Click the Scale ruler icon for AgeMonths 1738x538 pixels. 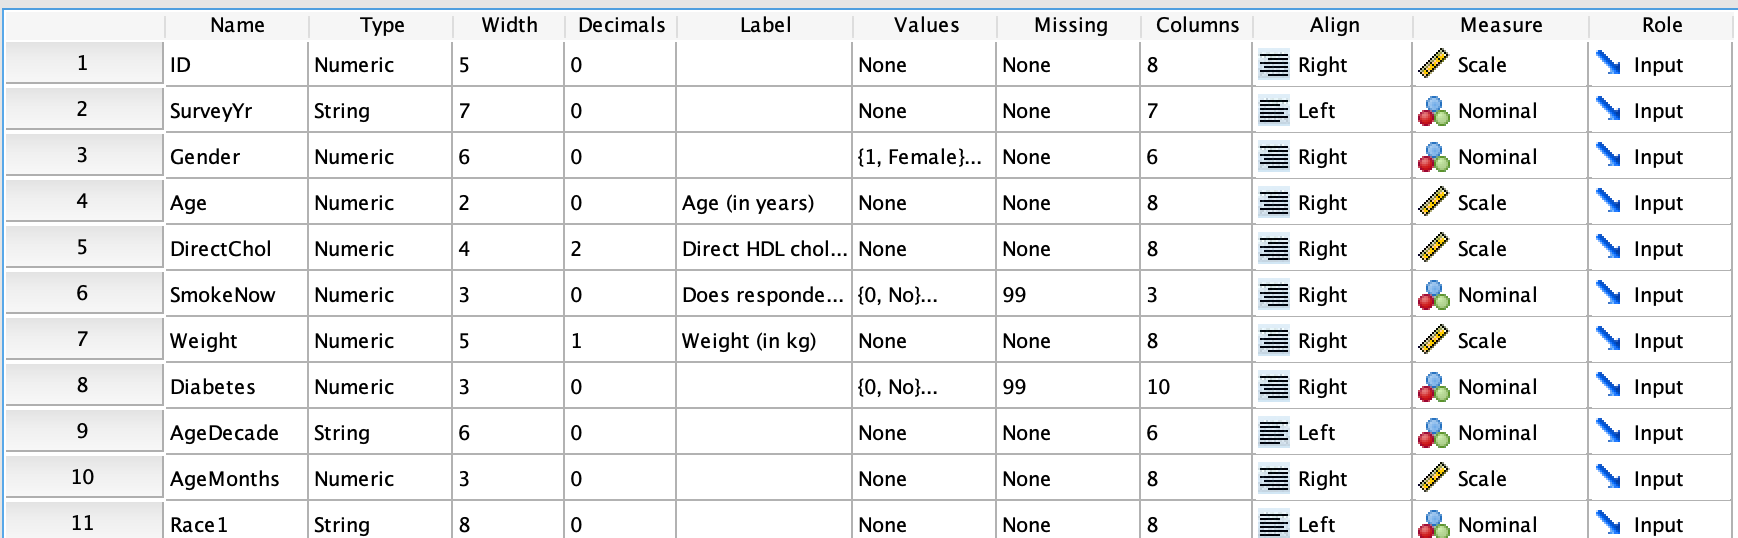1433,479
